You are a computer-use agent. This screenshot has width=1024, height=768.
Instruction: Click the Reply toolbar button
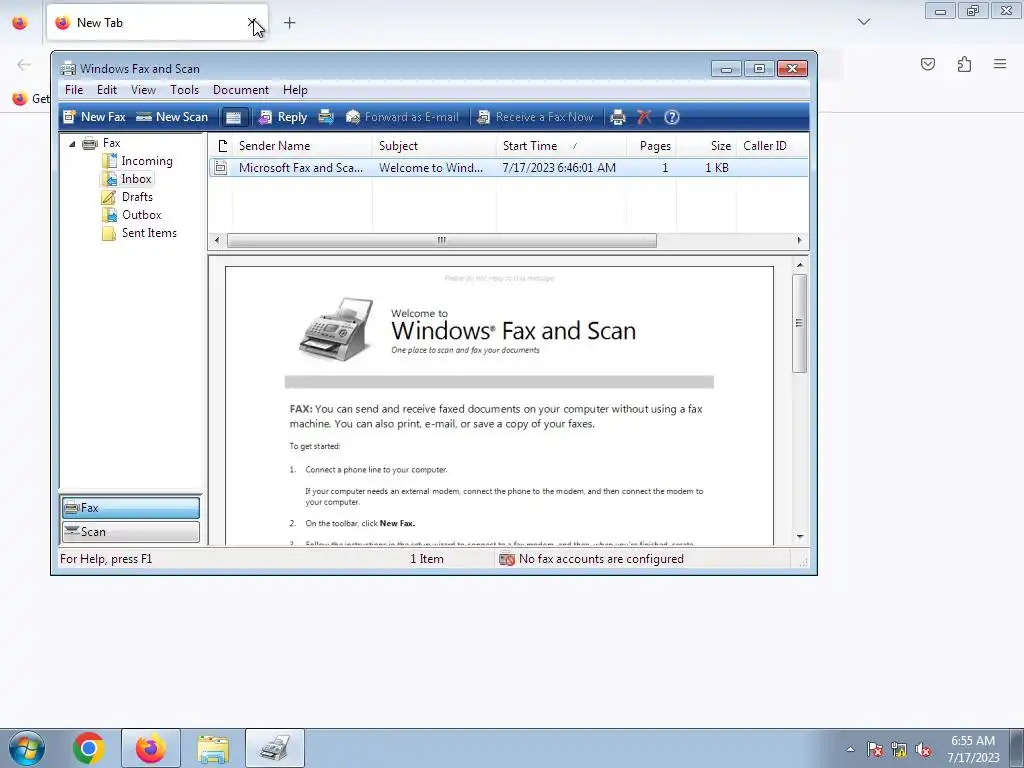coord(282,117)
